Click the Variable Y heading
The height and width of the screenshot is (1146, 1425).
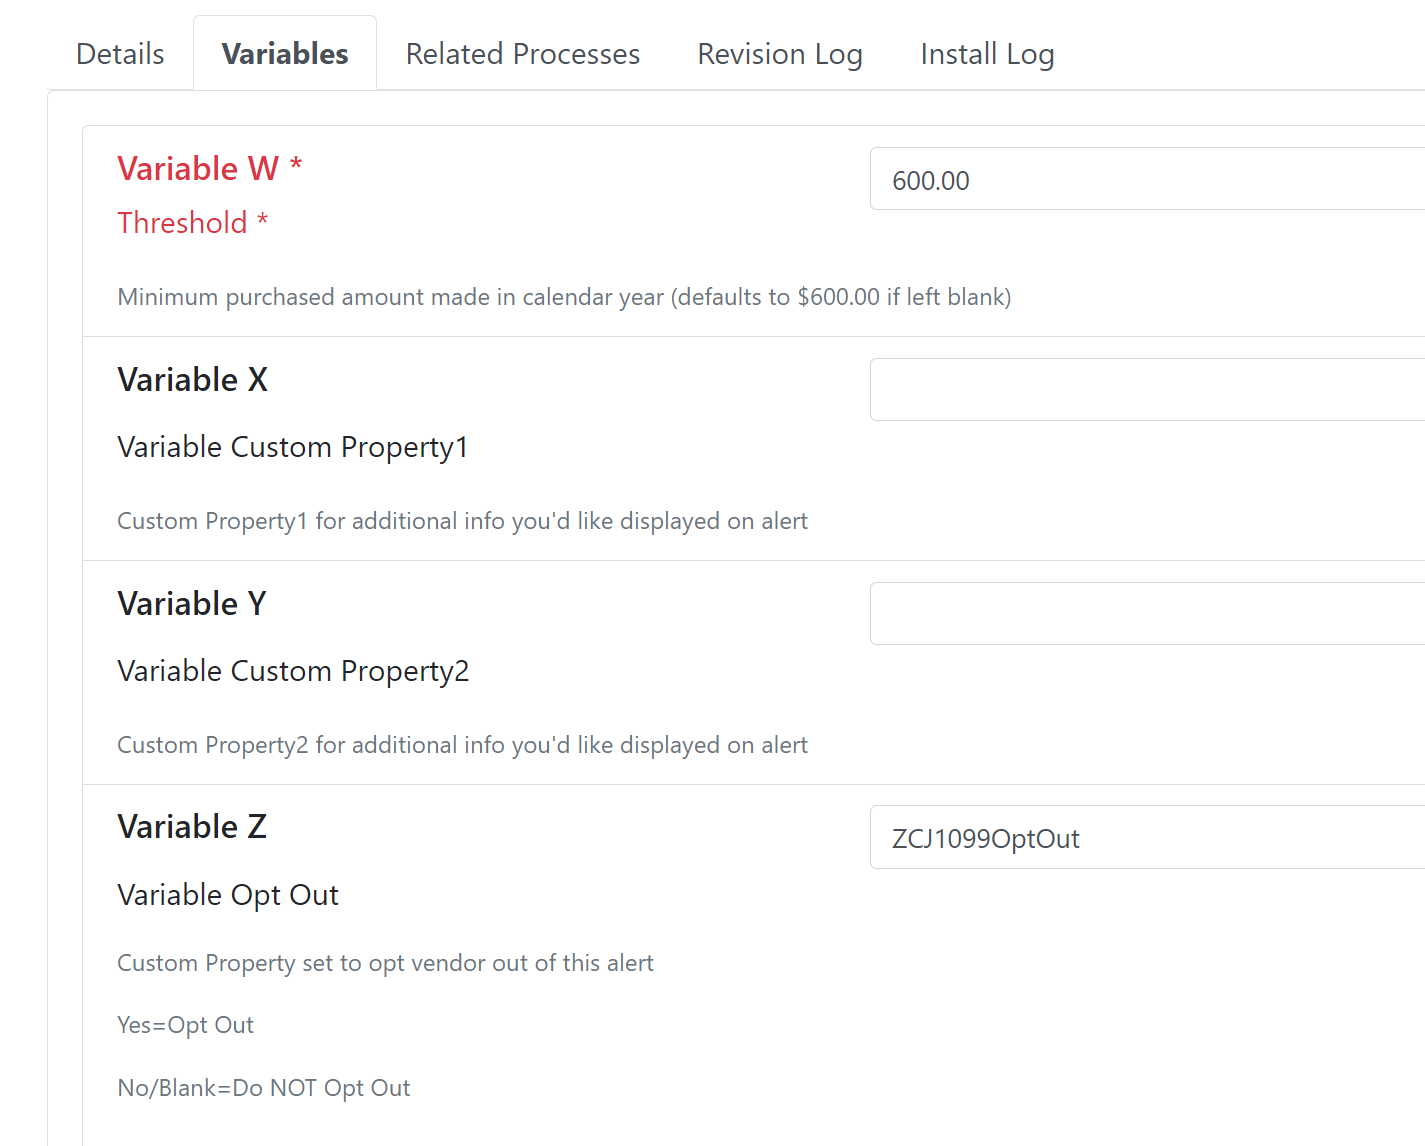click(192, 604)
